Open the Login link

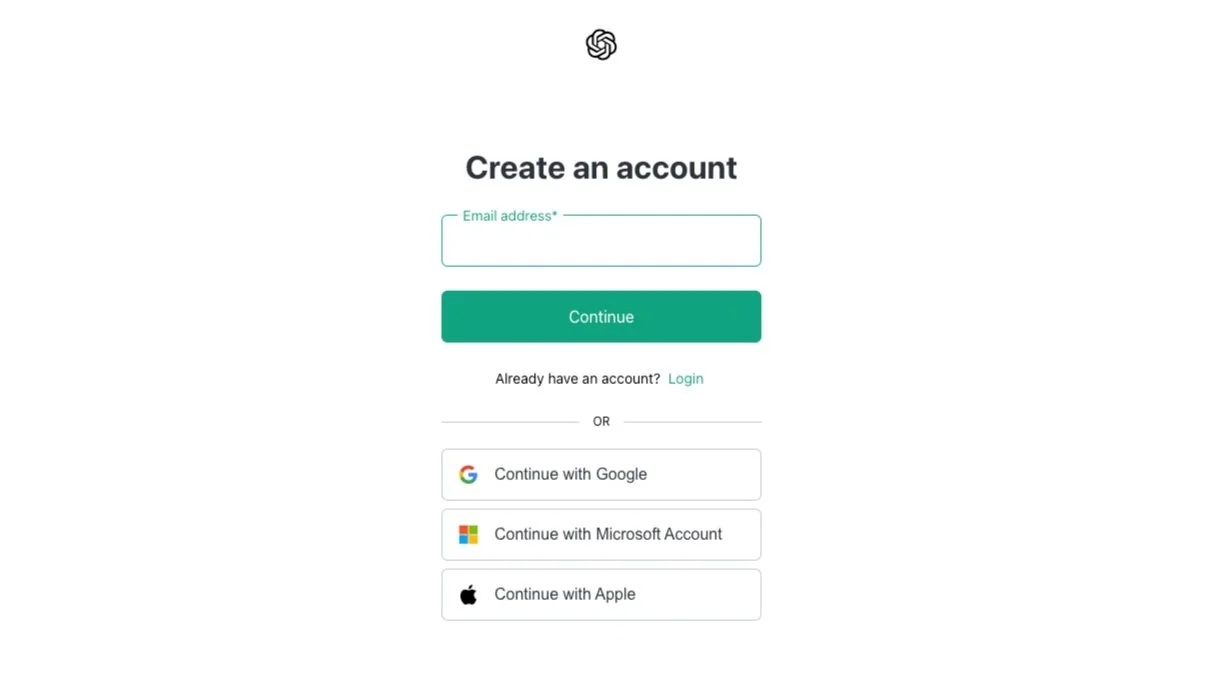686,378
